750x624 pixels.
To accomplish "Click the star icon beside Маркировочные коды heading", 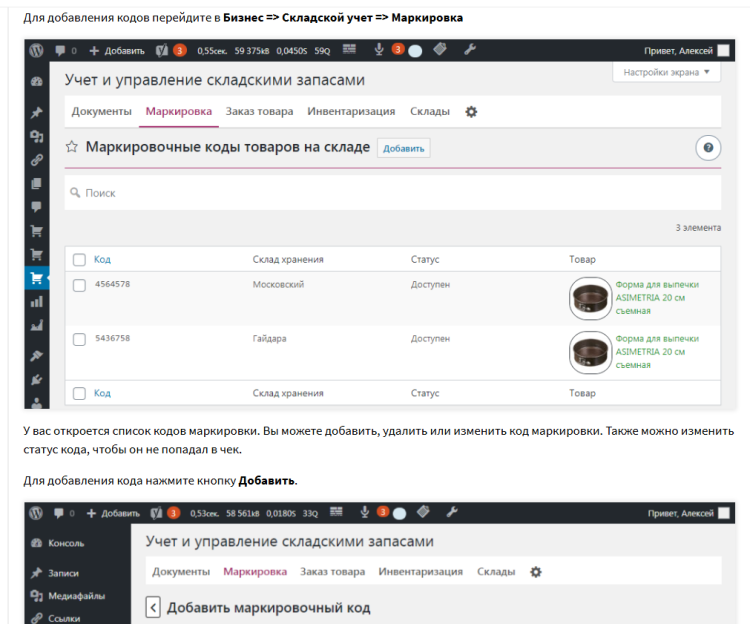I will pos(72,148).
